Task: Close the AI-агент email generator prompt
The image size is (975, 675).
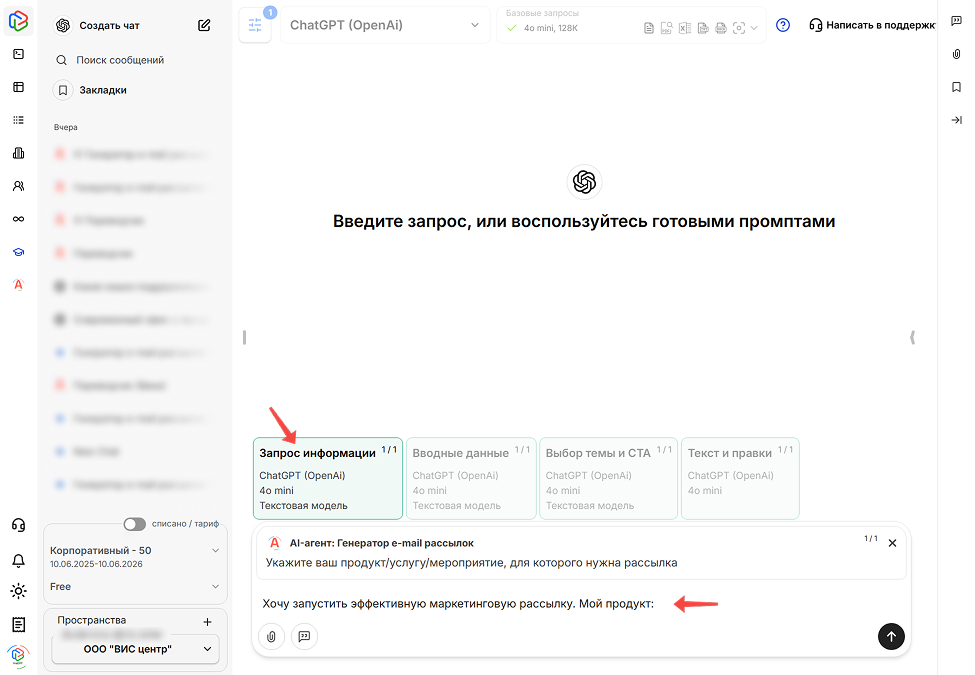Action: (x=892, y=543)
